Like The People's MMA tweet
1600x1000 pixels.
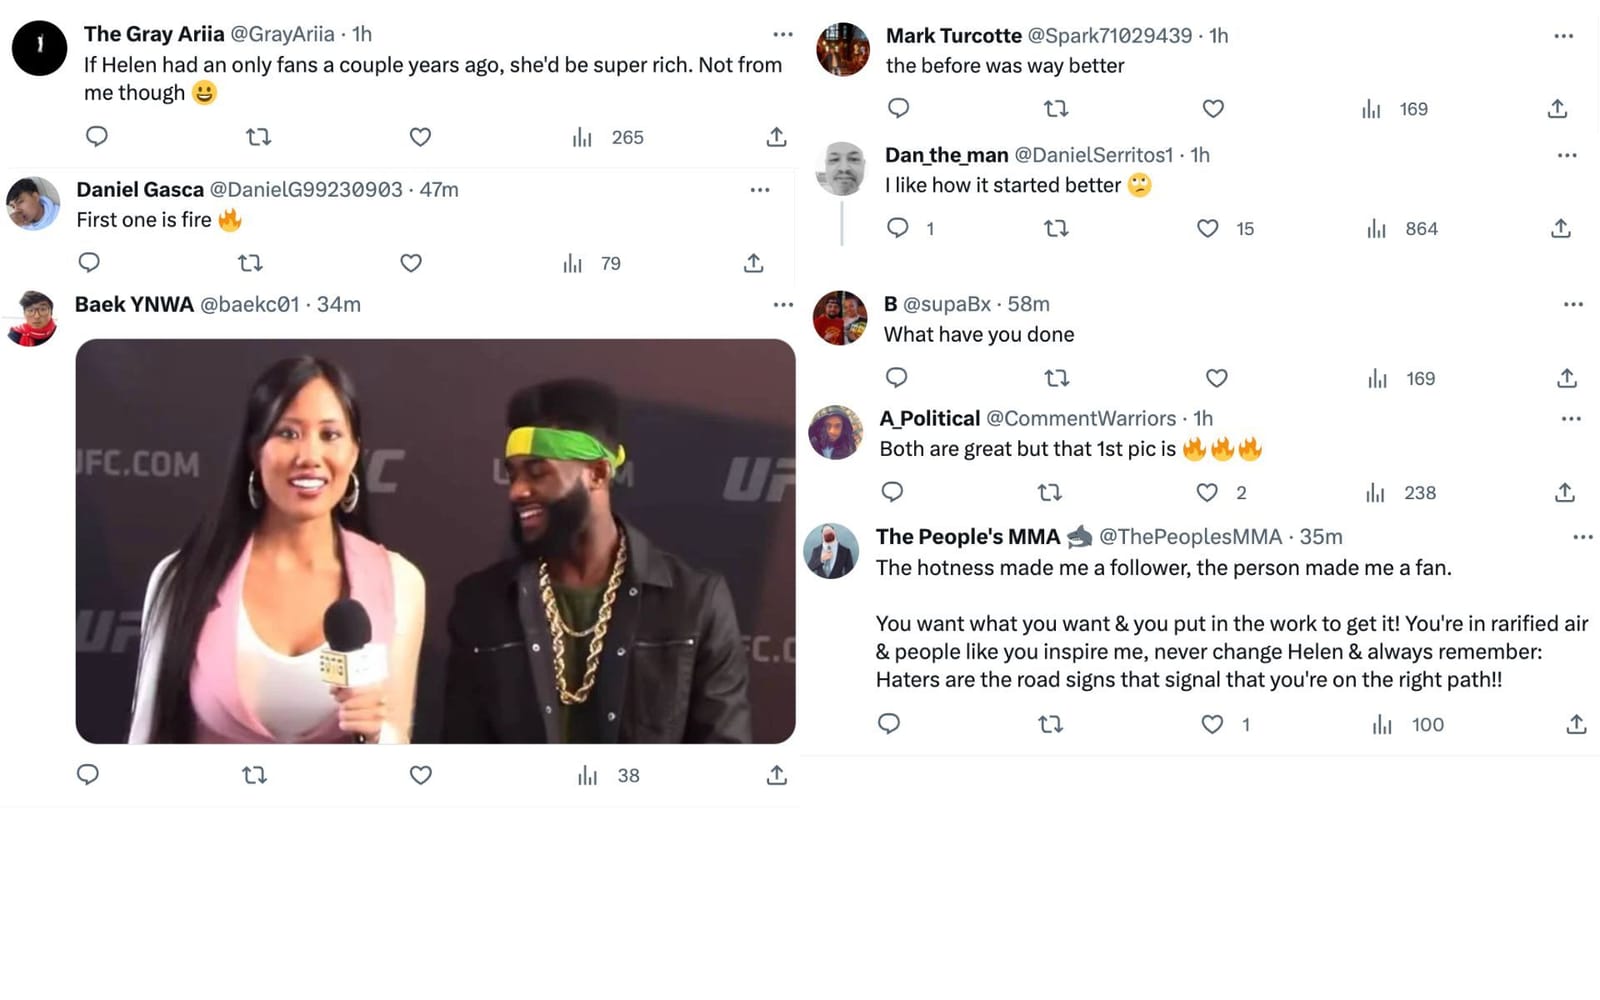pos(1212,724)
